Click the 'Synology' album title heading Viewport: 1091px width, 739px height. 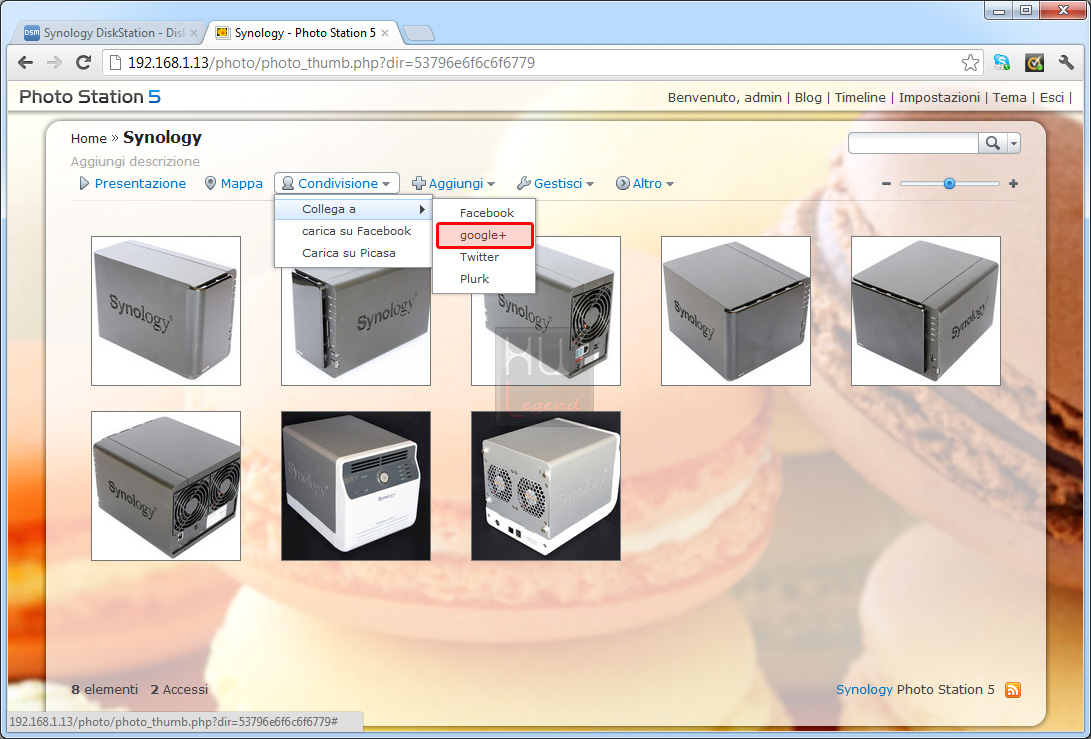[162, 138]
